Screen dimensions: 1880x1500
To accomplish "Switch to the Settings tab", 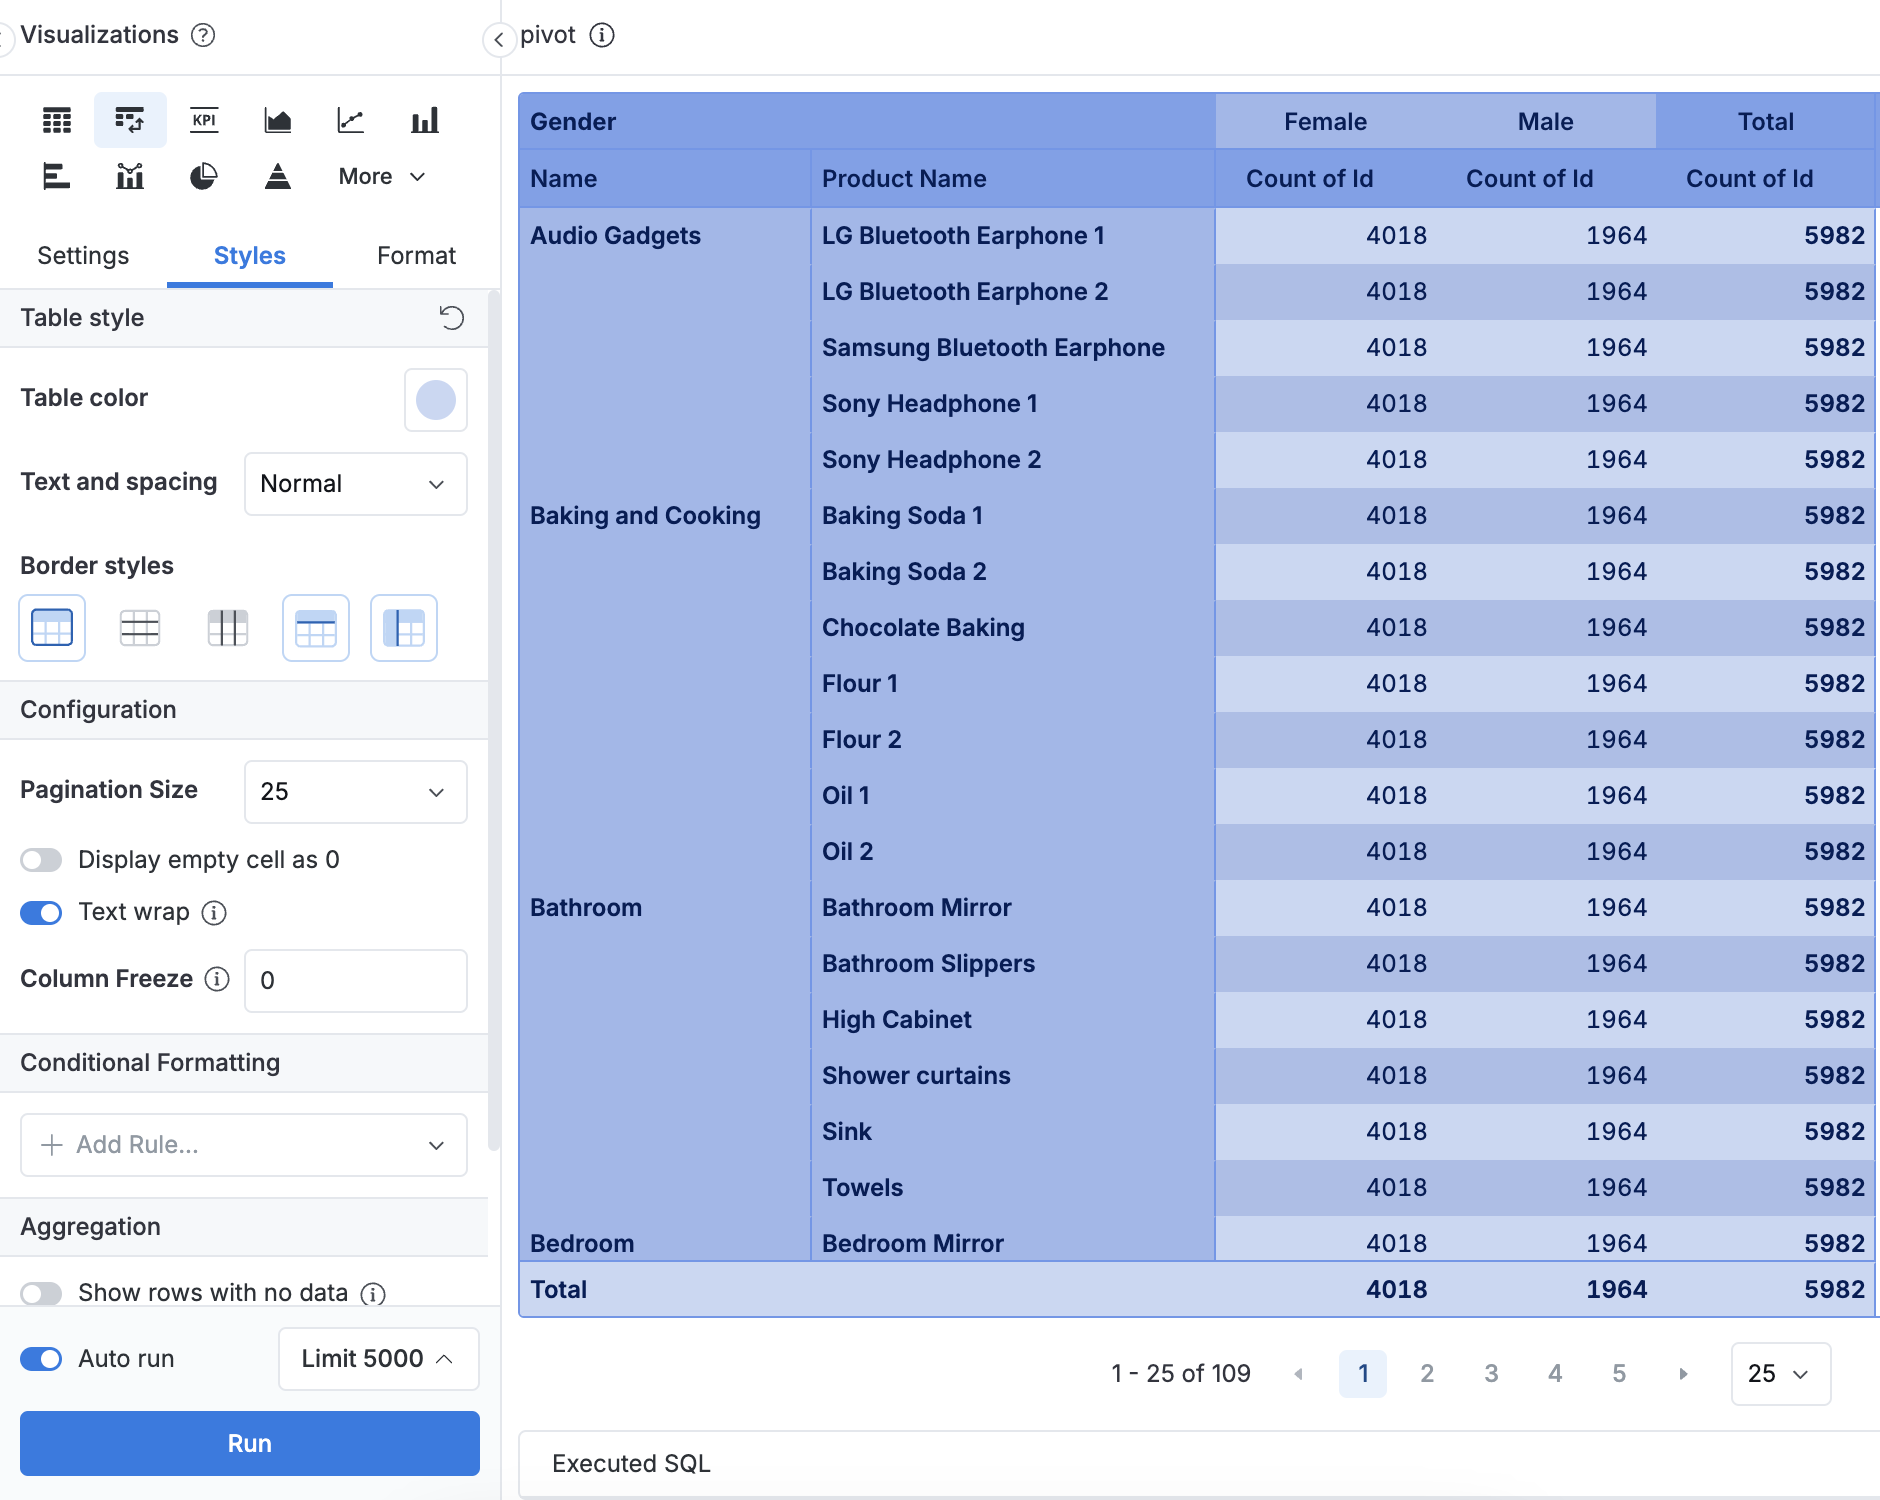I will [83, 256].
